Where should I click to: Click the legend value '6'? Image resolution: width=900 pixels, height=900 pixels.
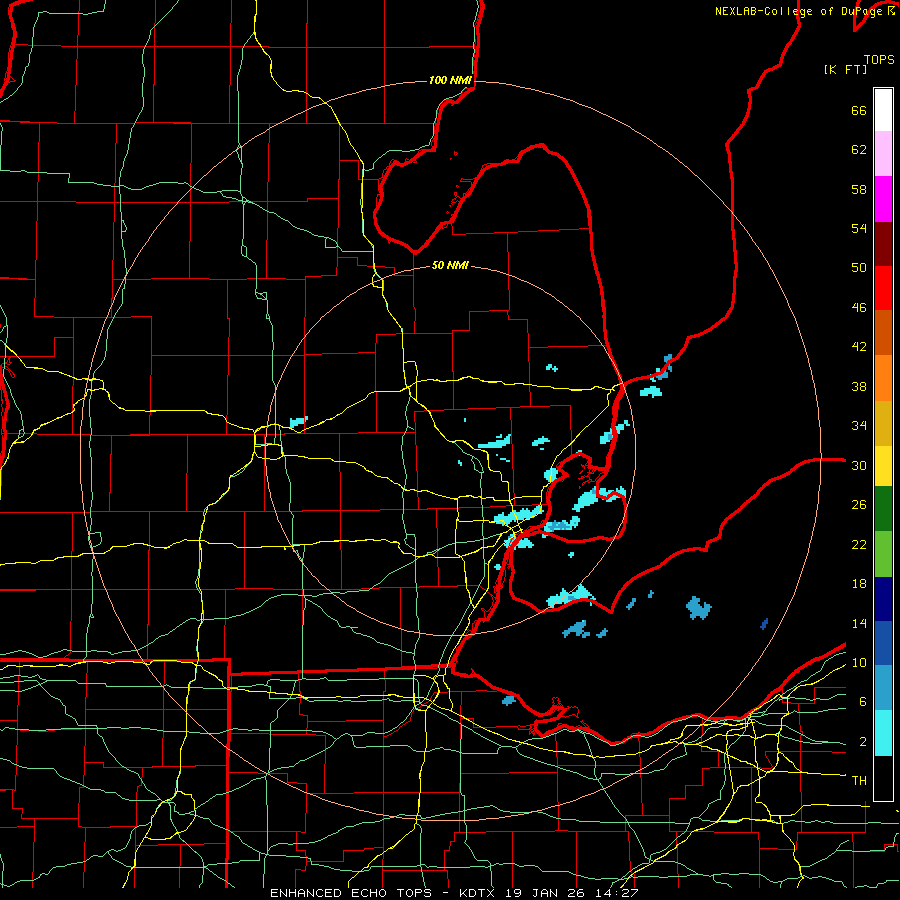click(862, 701)
